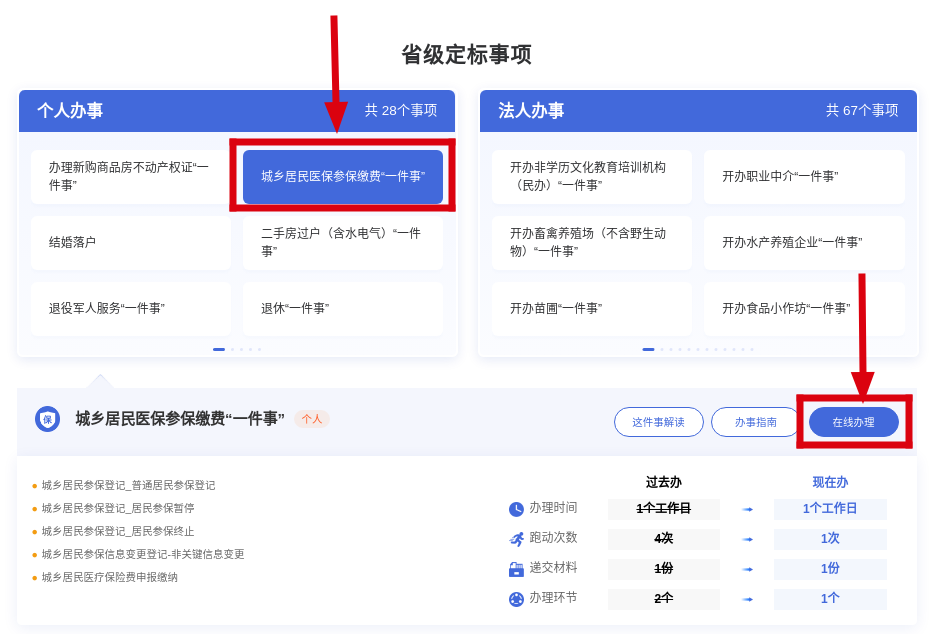This screenshot has width=935, height=634.
Task: Open the 办事指南 guide button
Action: 755,422
